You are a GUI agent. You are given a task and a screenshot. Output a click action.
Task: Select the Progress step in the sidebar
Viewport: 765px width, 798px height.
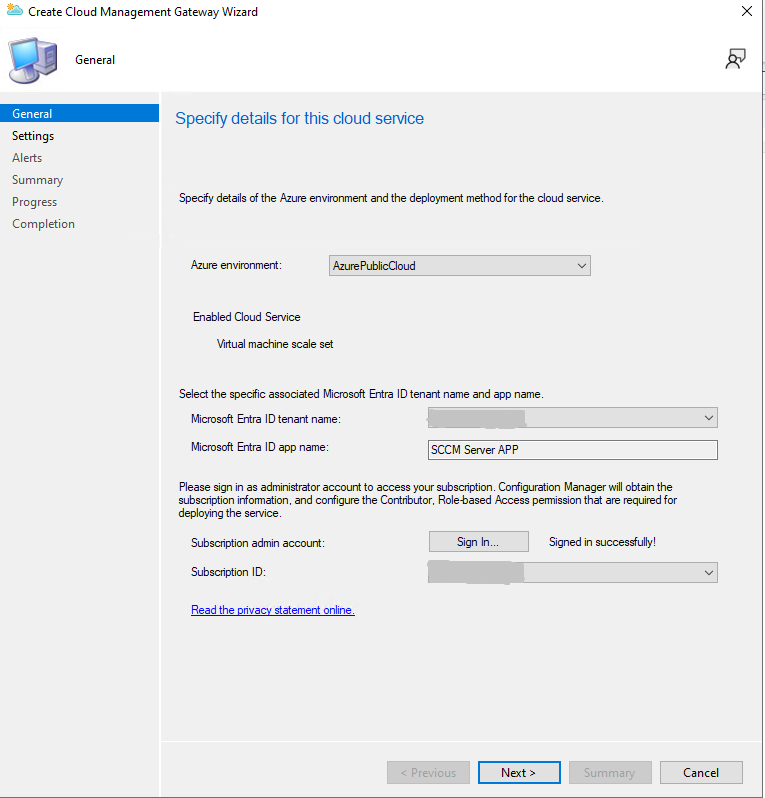pyautogui.click(x=34, y=202)
